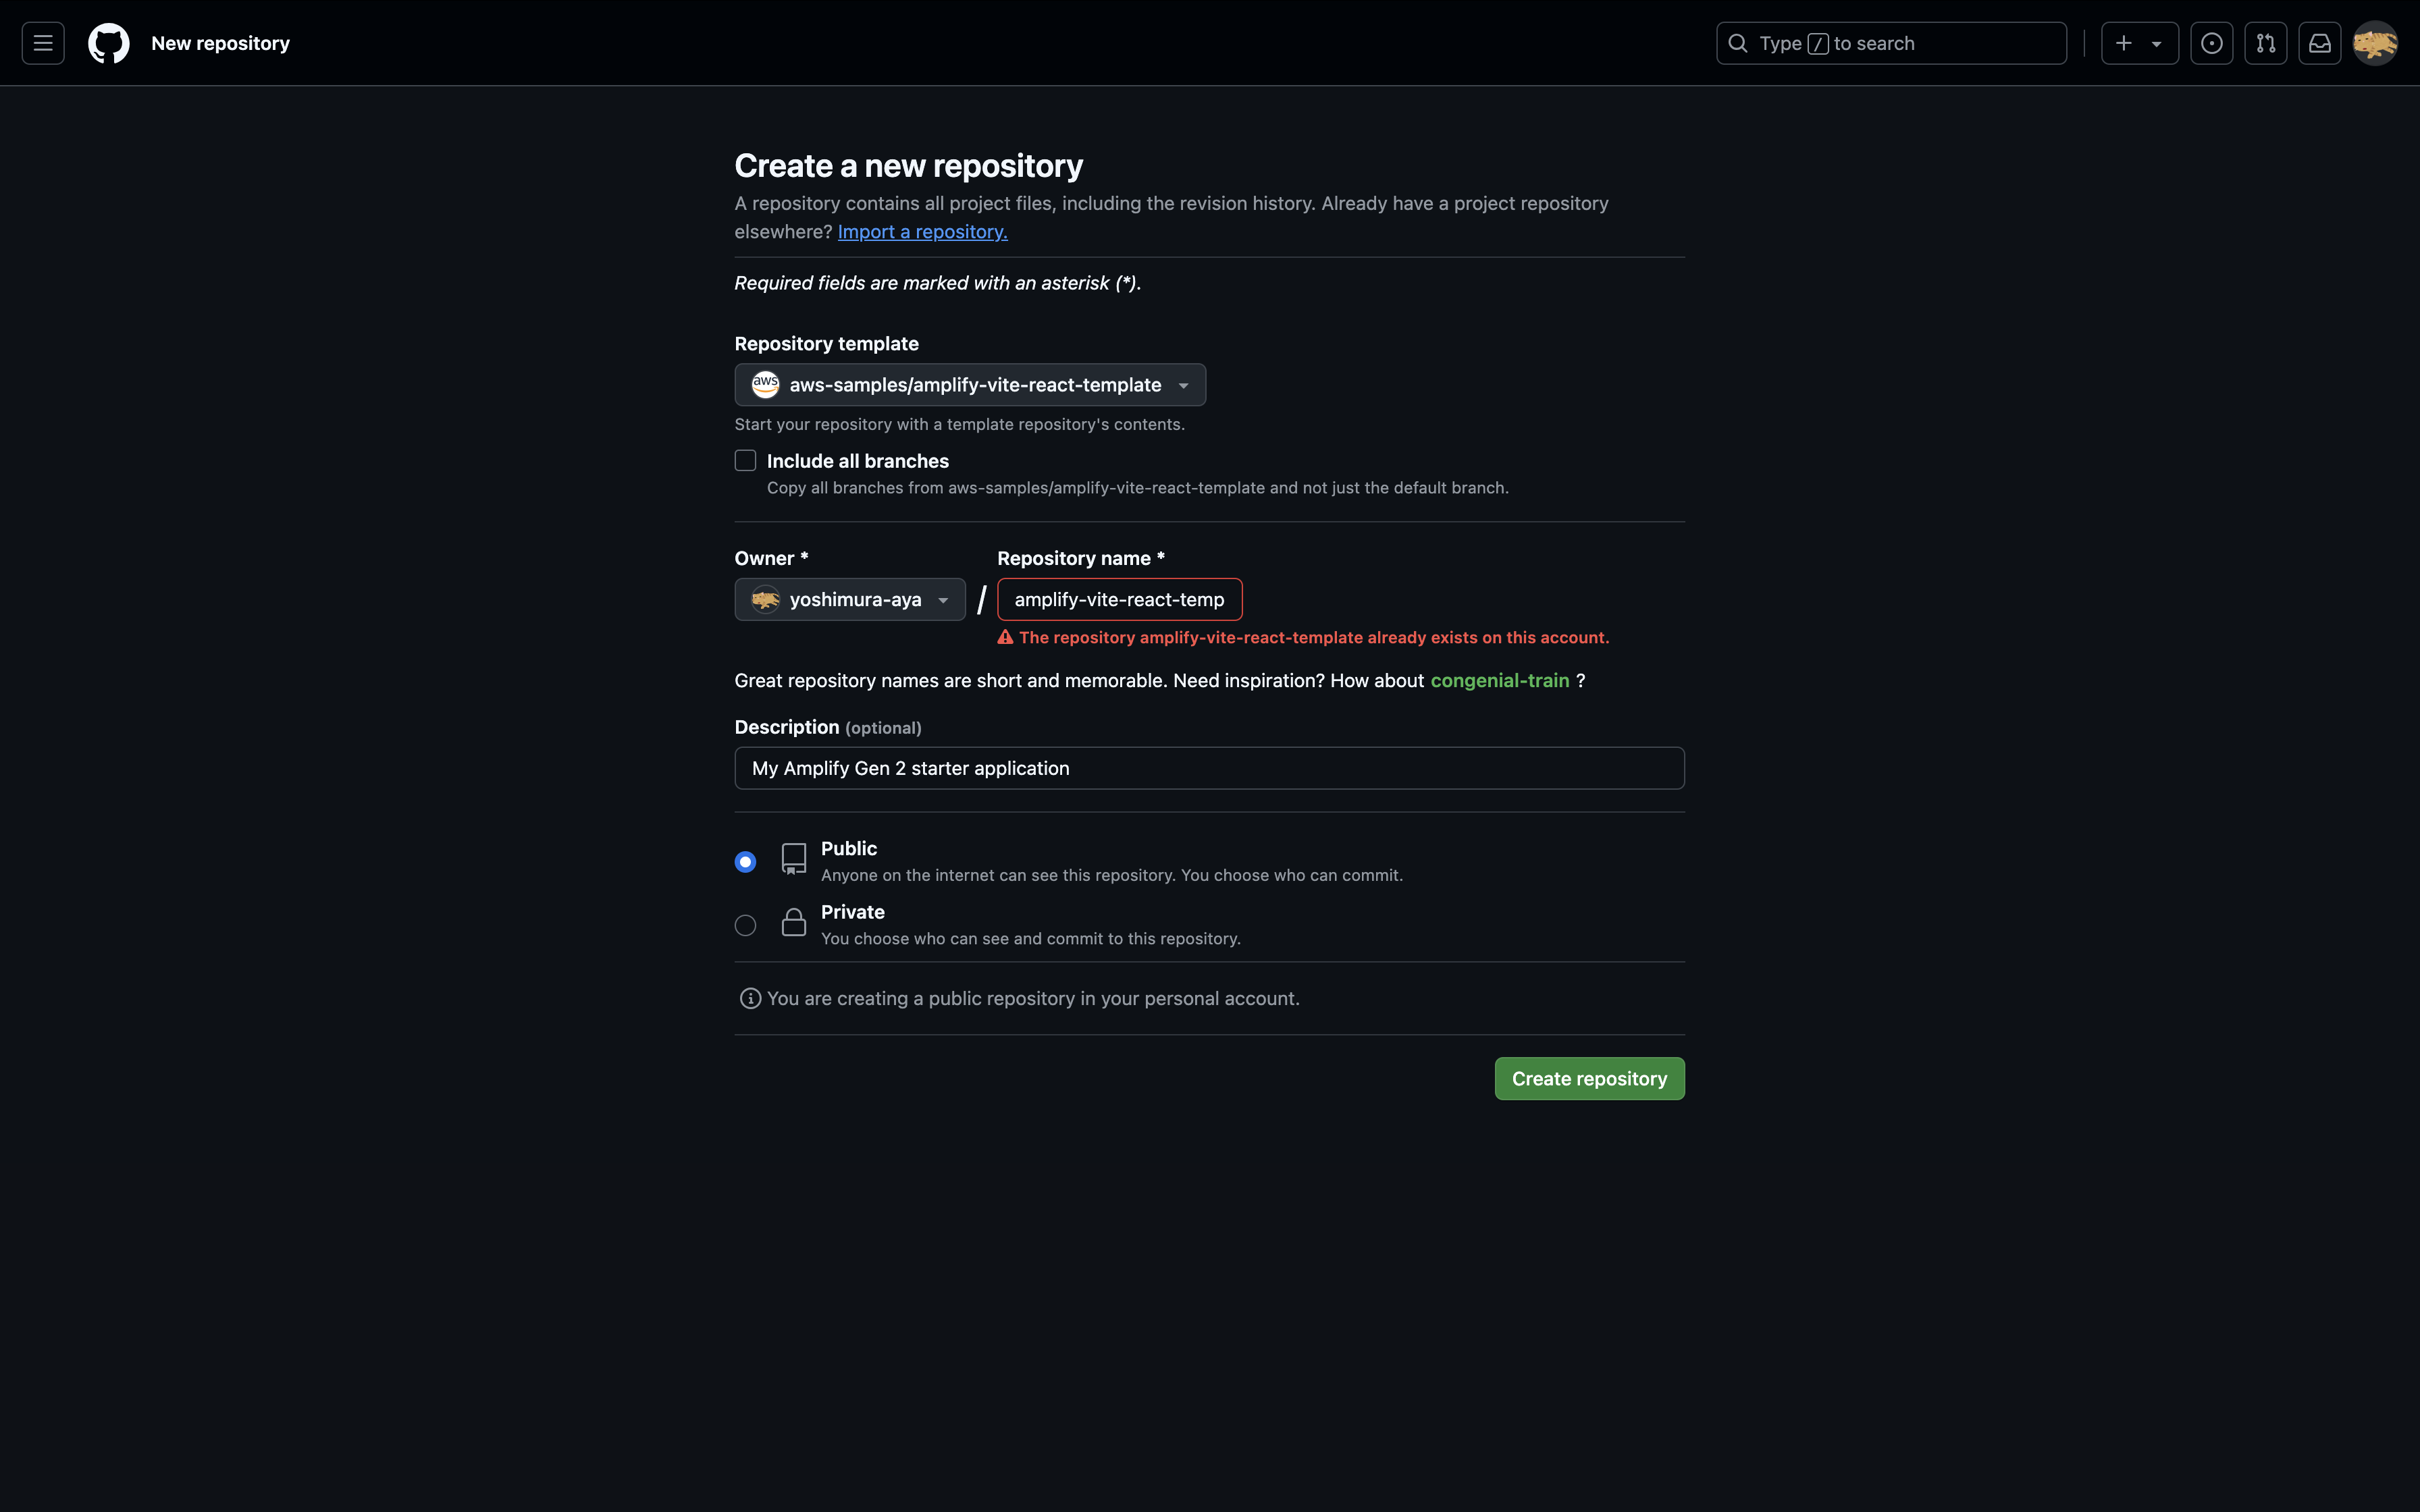Click the plus create-new icon

tap(2123, 43)
